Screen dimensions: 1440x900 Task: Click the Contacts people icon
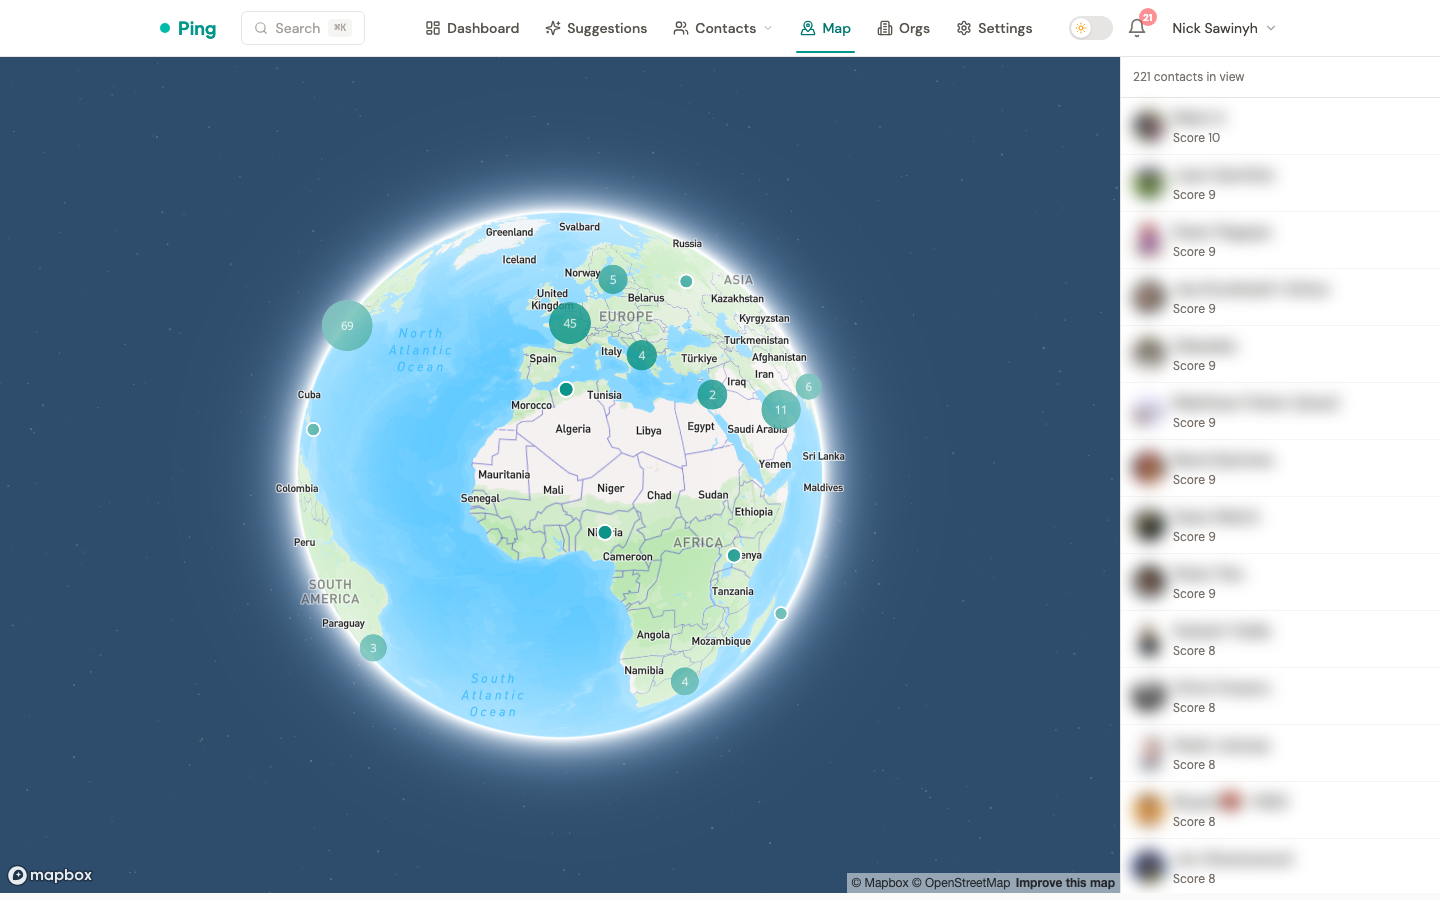point(681,28)
